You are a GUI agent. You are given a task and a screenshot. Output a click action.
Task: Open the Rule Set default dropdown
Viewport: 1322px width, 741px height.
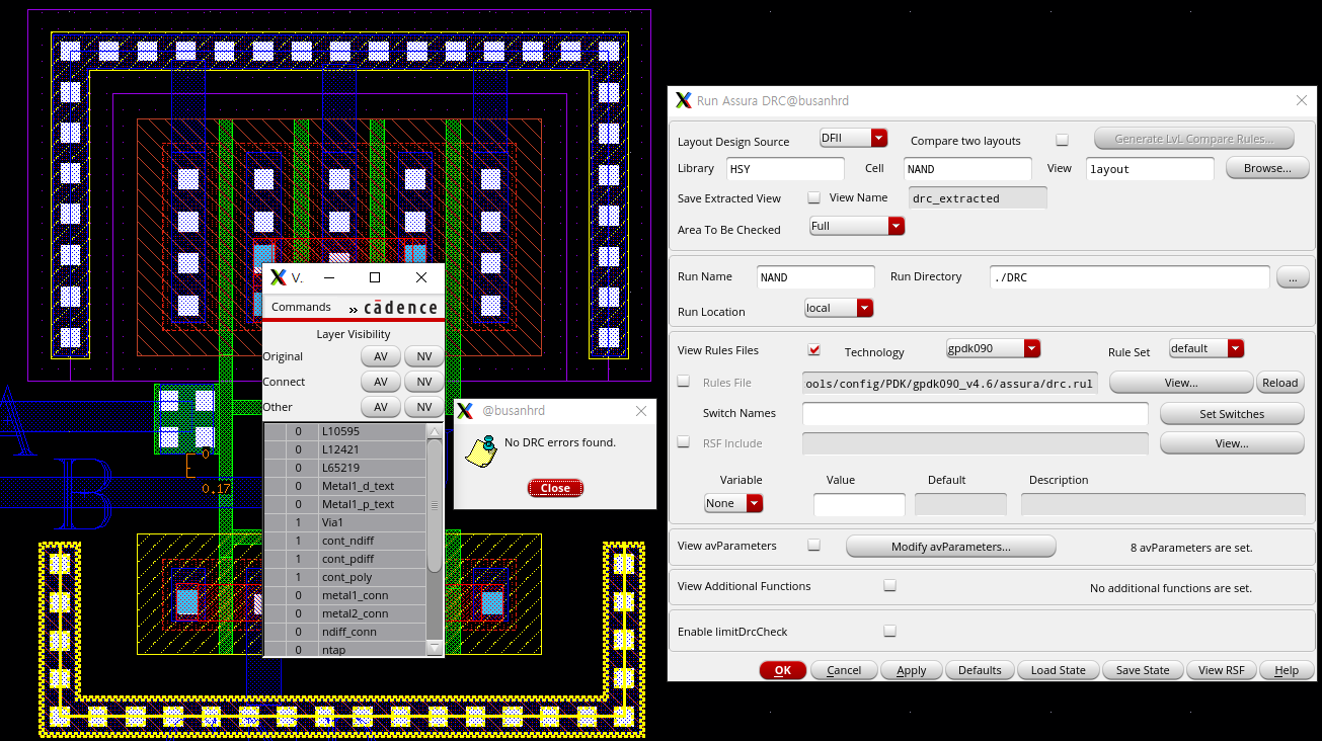coord(1207,348)
